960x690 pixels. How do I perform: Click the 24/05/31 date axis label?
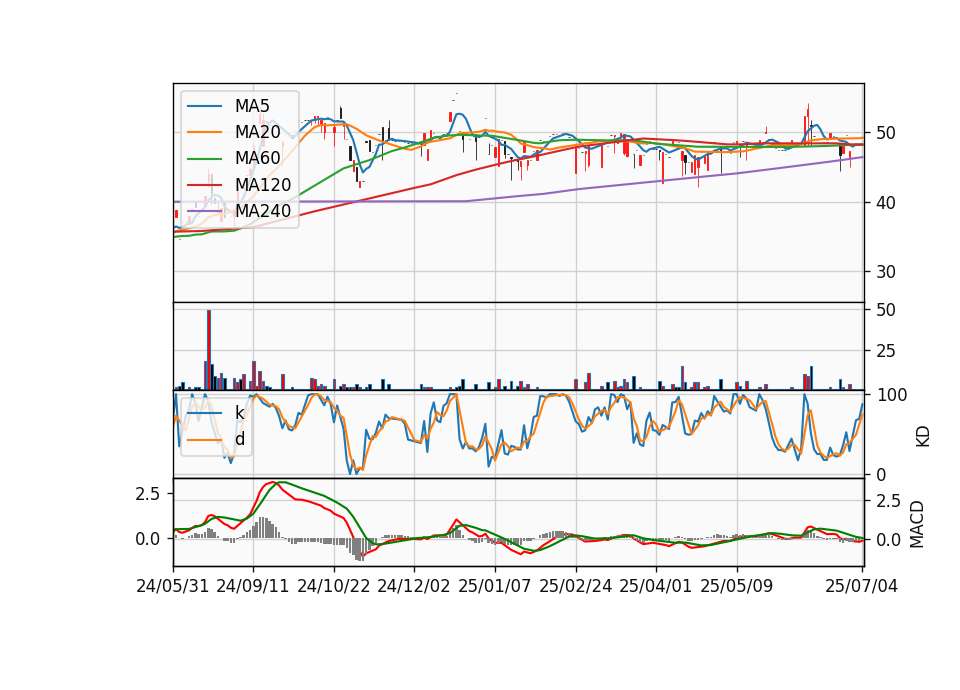pos(173,587)
